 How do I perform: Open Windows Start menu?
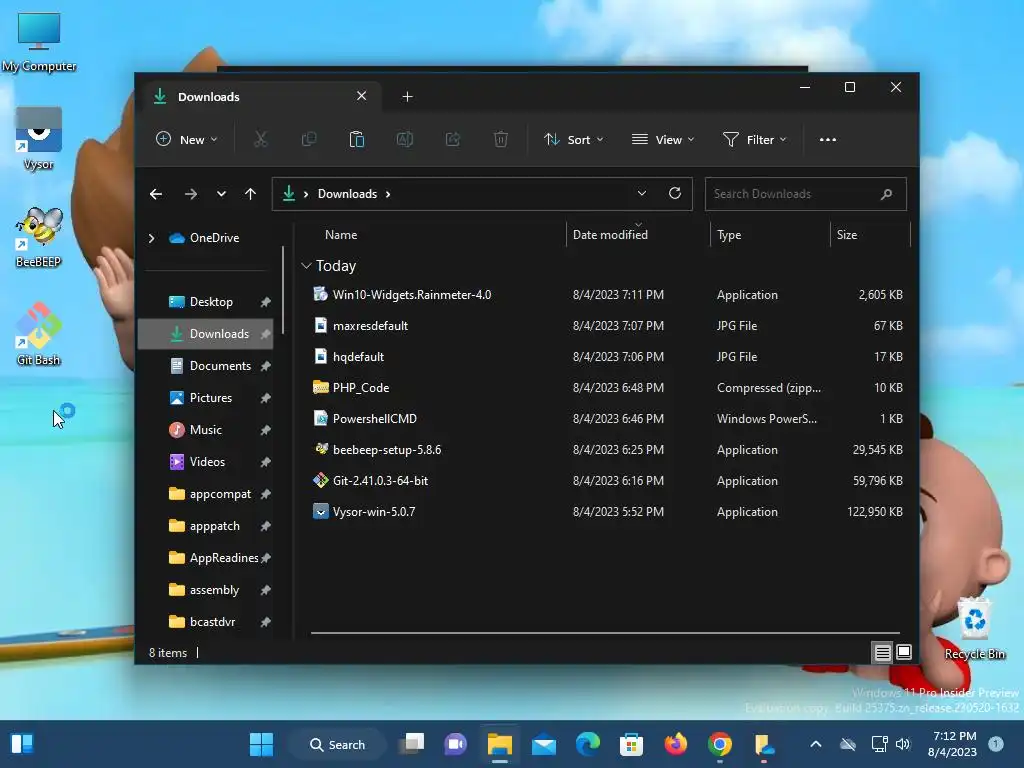(x=261, y=744)
